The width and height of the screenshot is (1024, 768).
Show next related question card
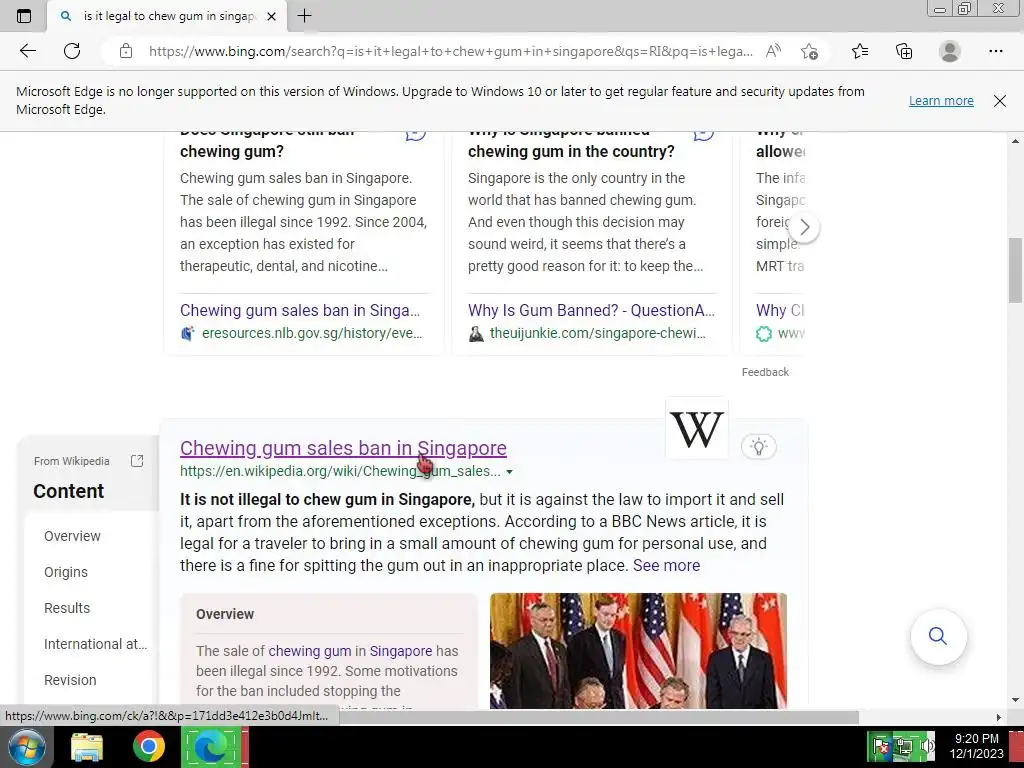[805, 227]
